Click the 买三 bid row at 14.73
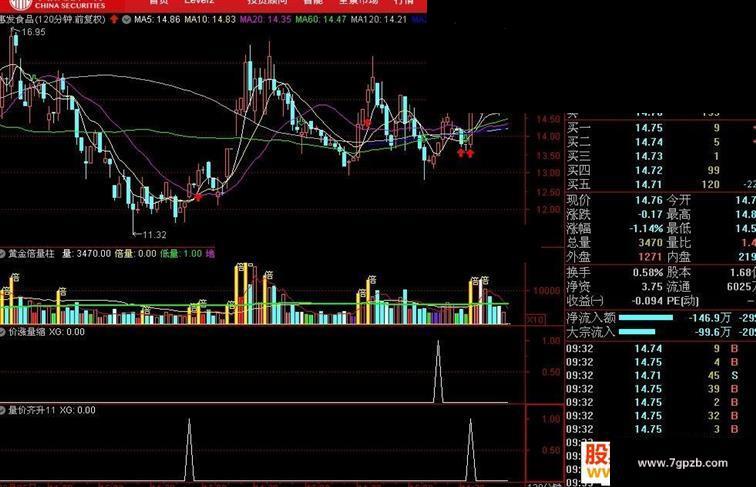Viewport: 756px width, 487px height. pyautogui.click(x=661, y=156)
